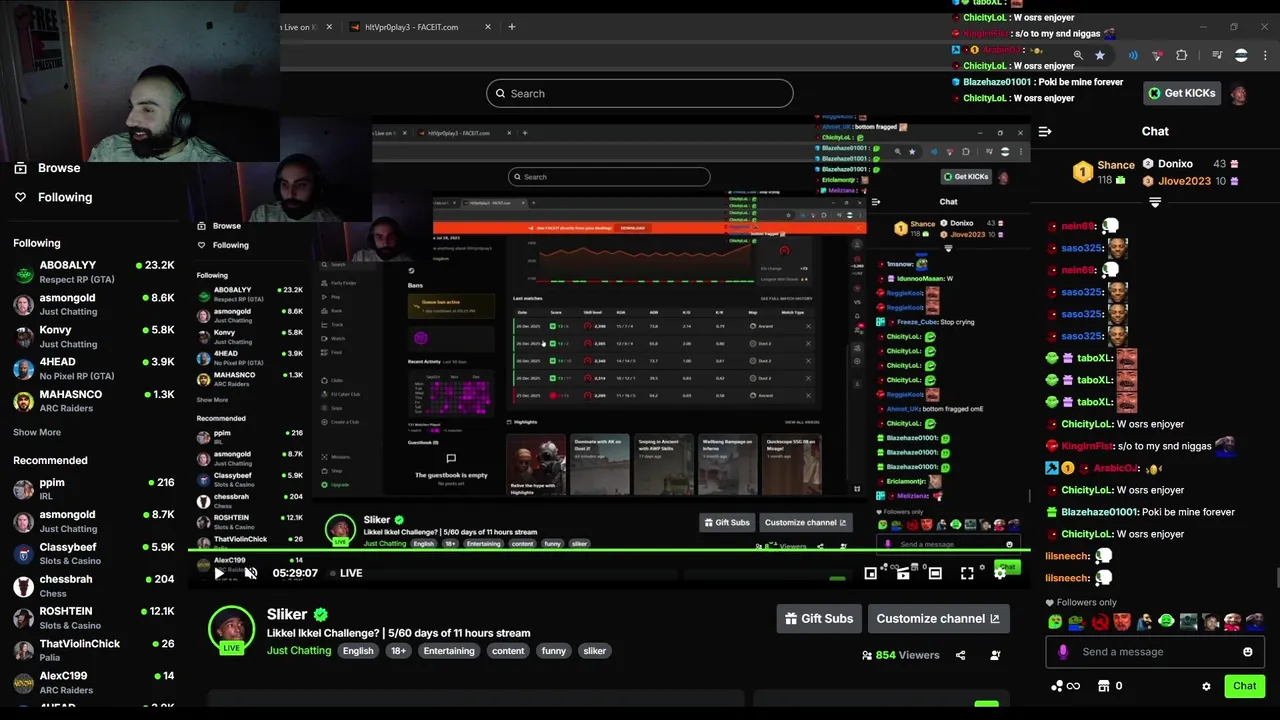Viewport: 1280px width, 720px height.
Task: Enter fullscreen from the video player controls
Action: click(x=967, y=573)
